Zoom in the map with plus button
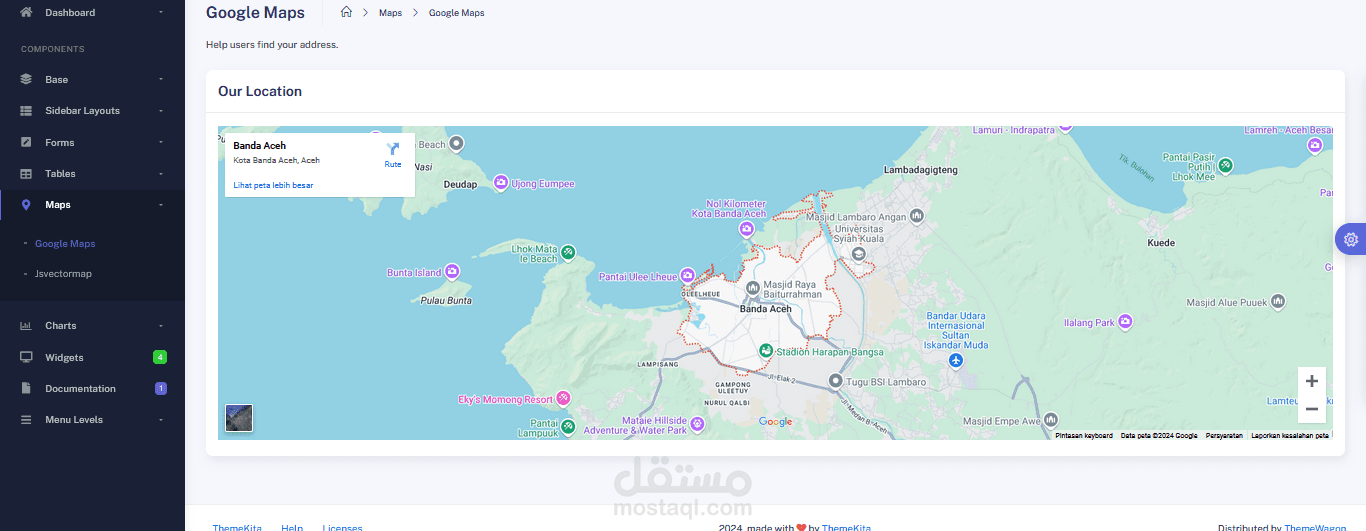Screen dimensions: 1366x531 (1312, 381)
